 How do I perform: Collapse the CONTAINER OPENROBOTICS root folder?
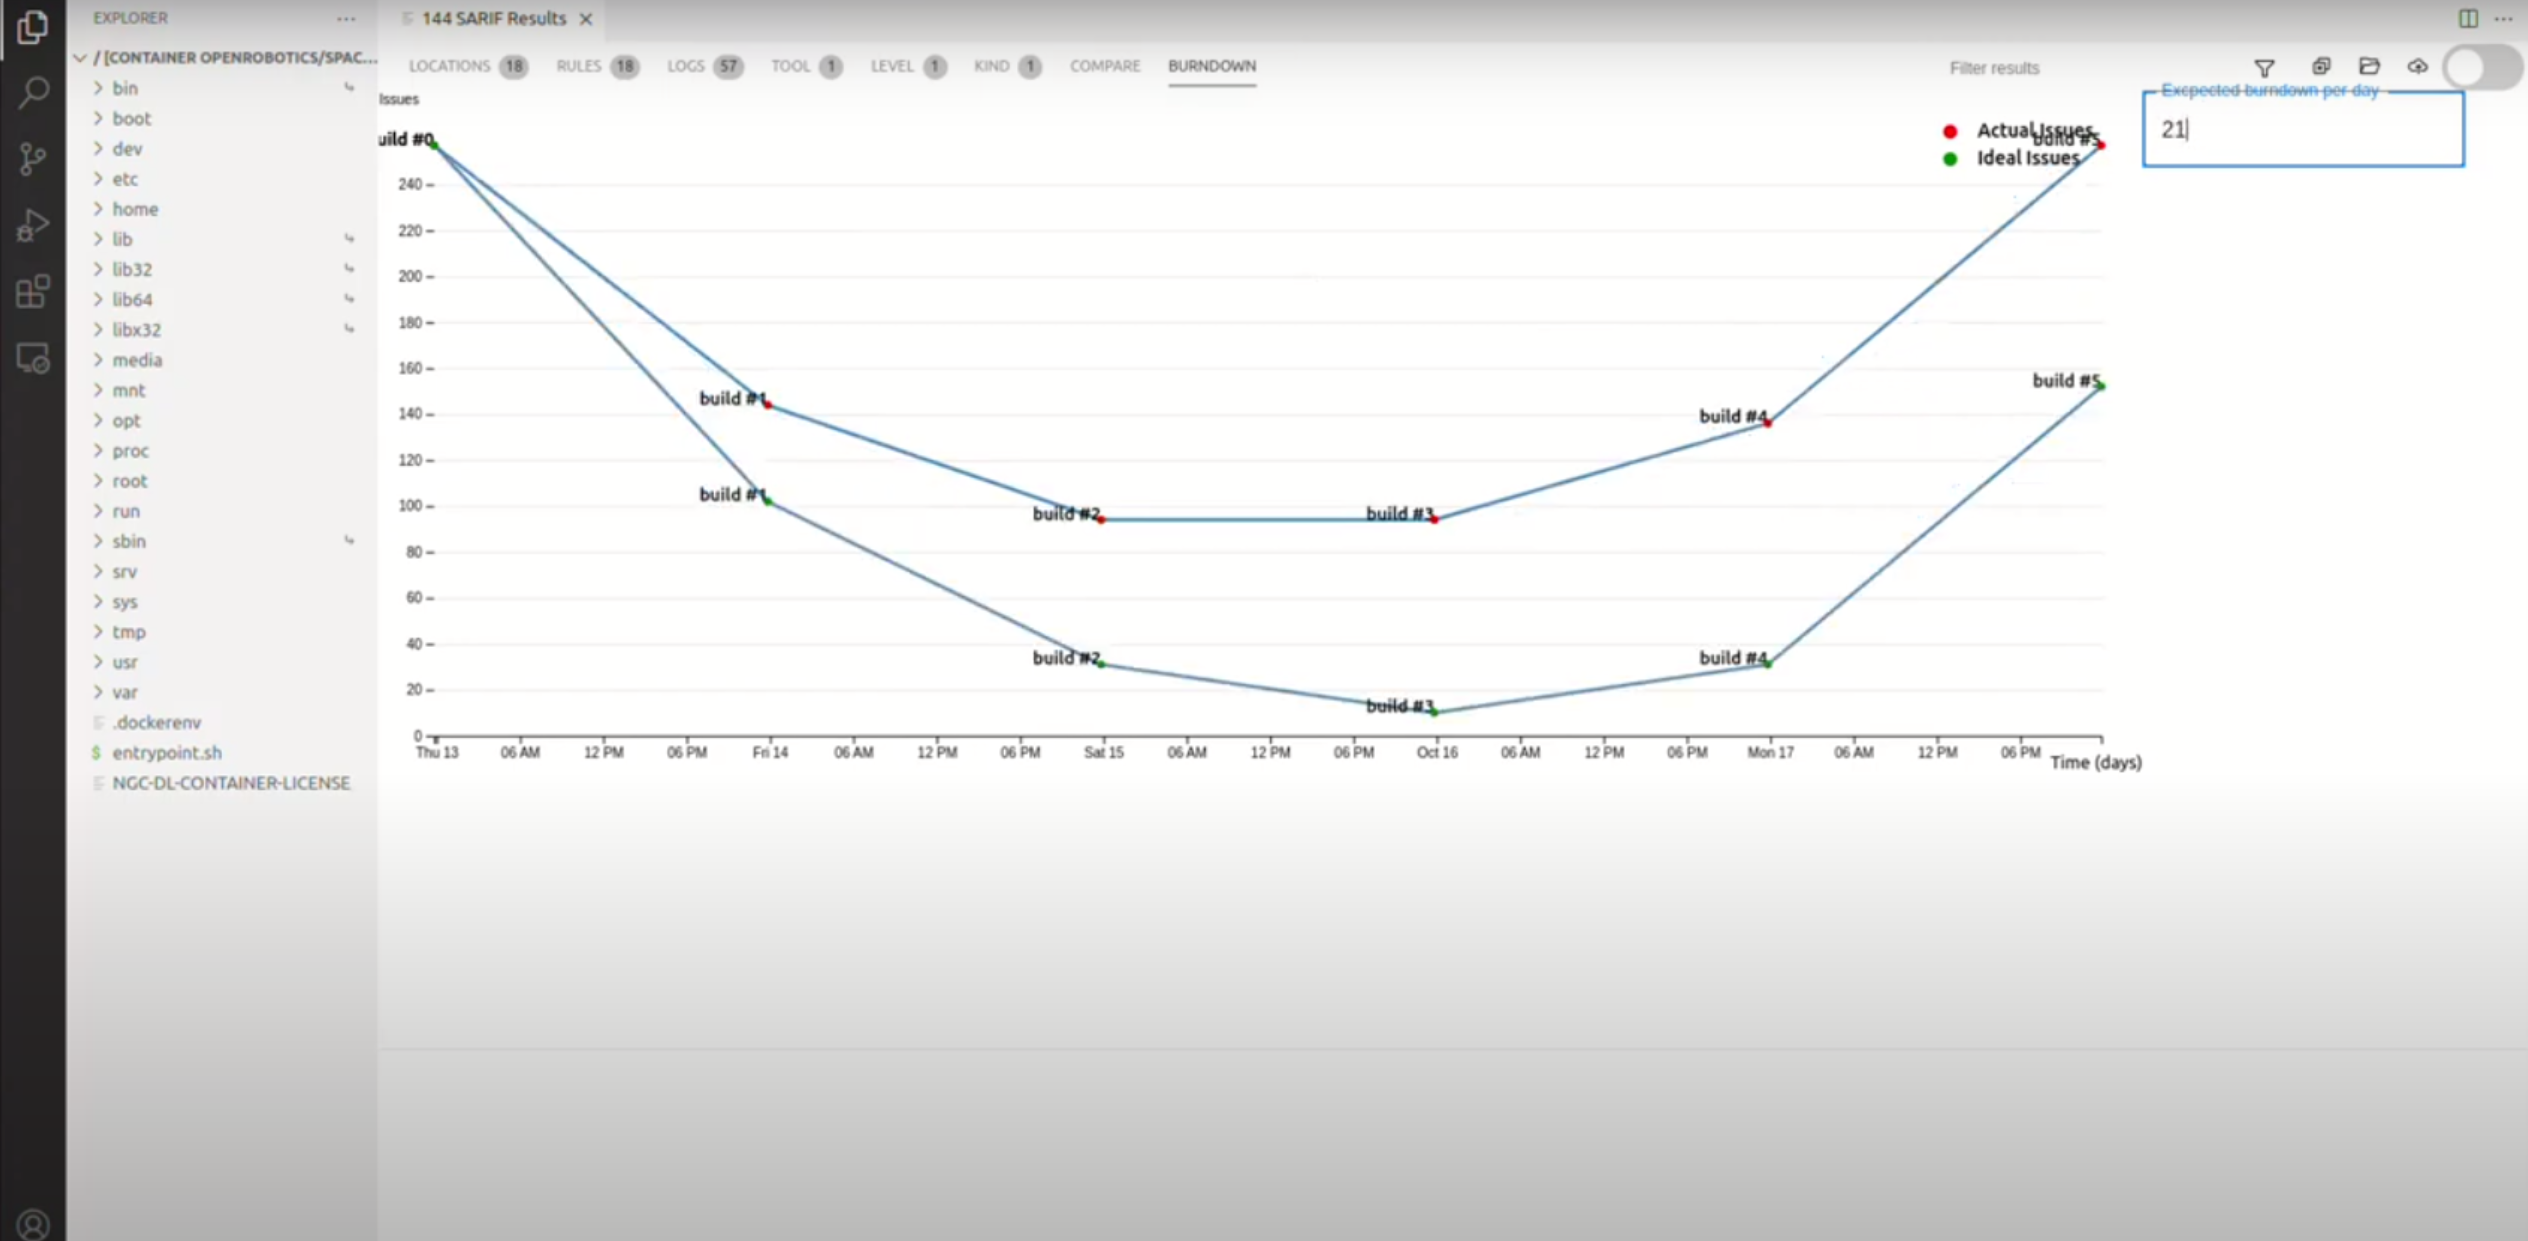(x=225, y=58)
